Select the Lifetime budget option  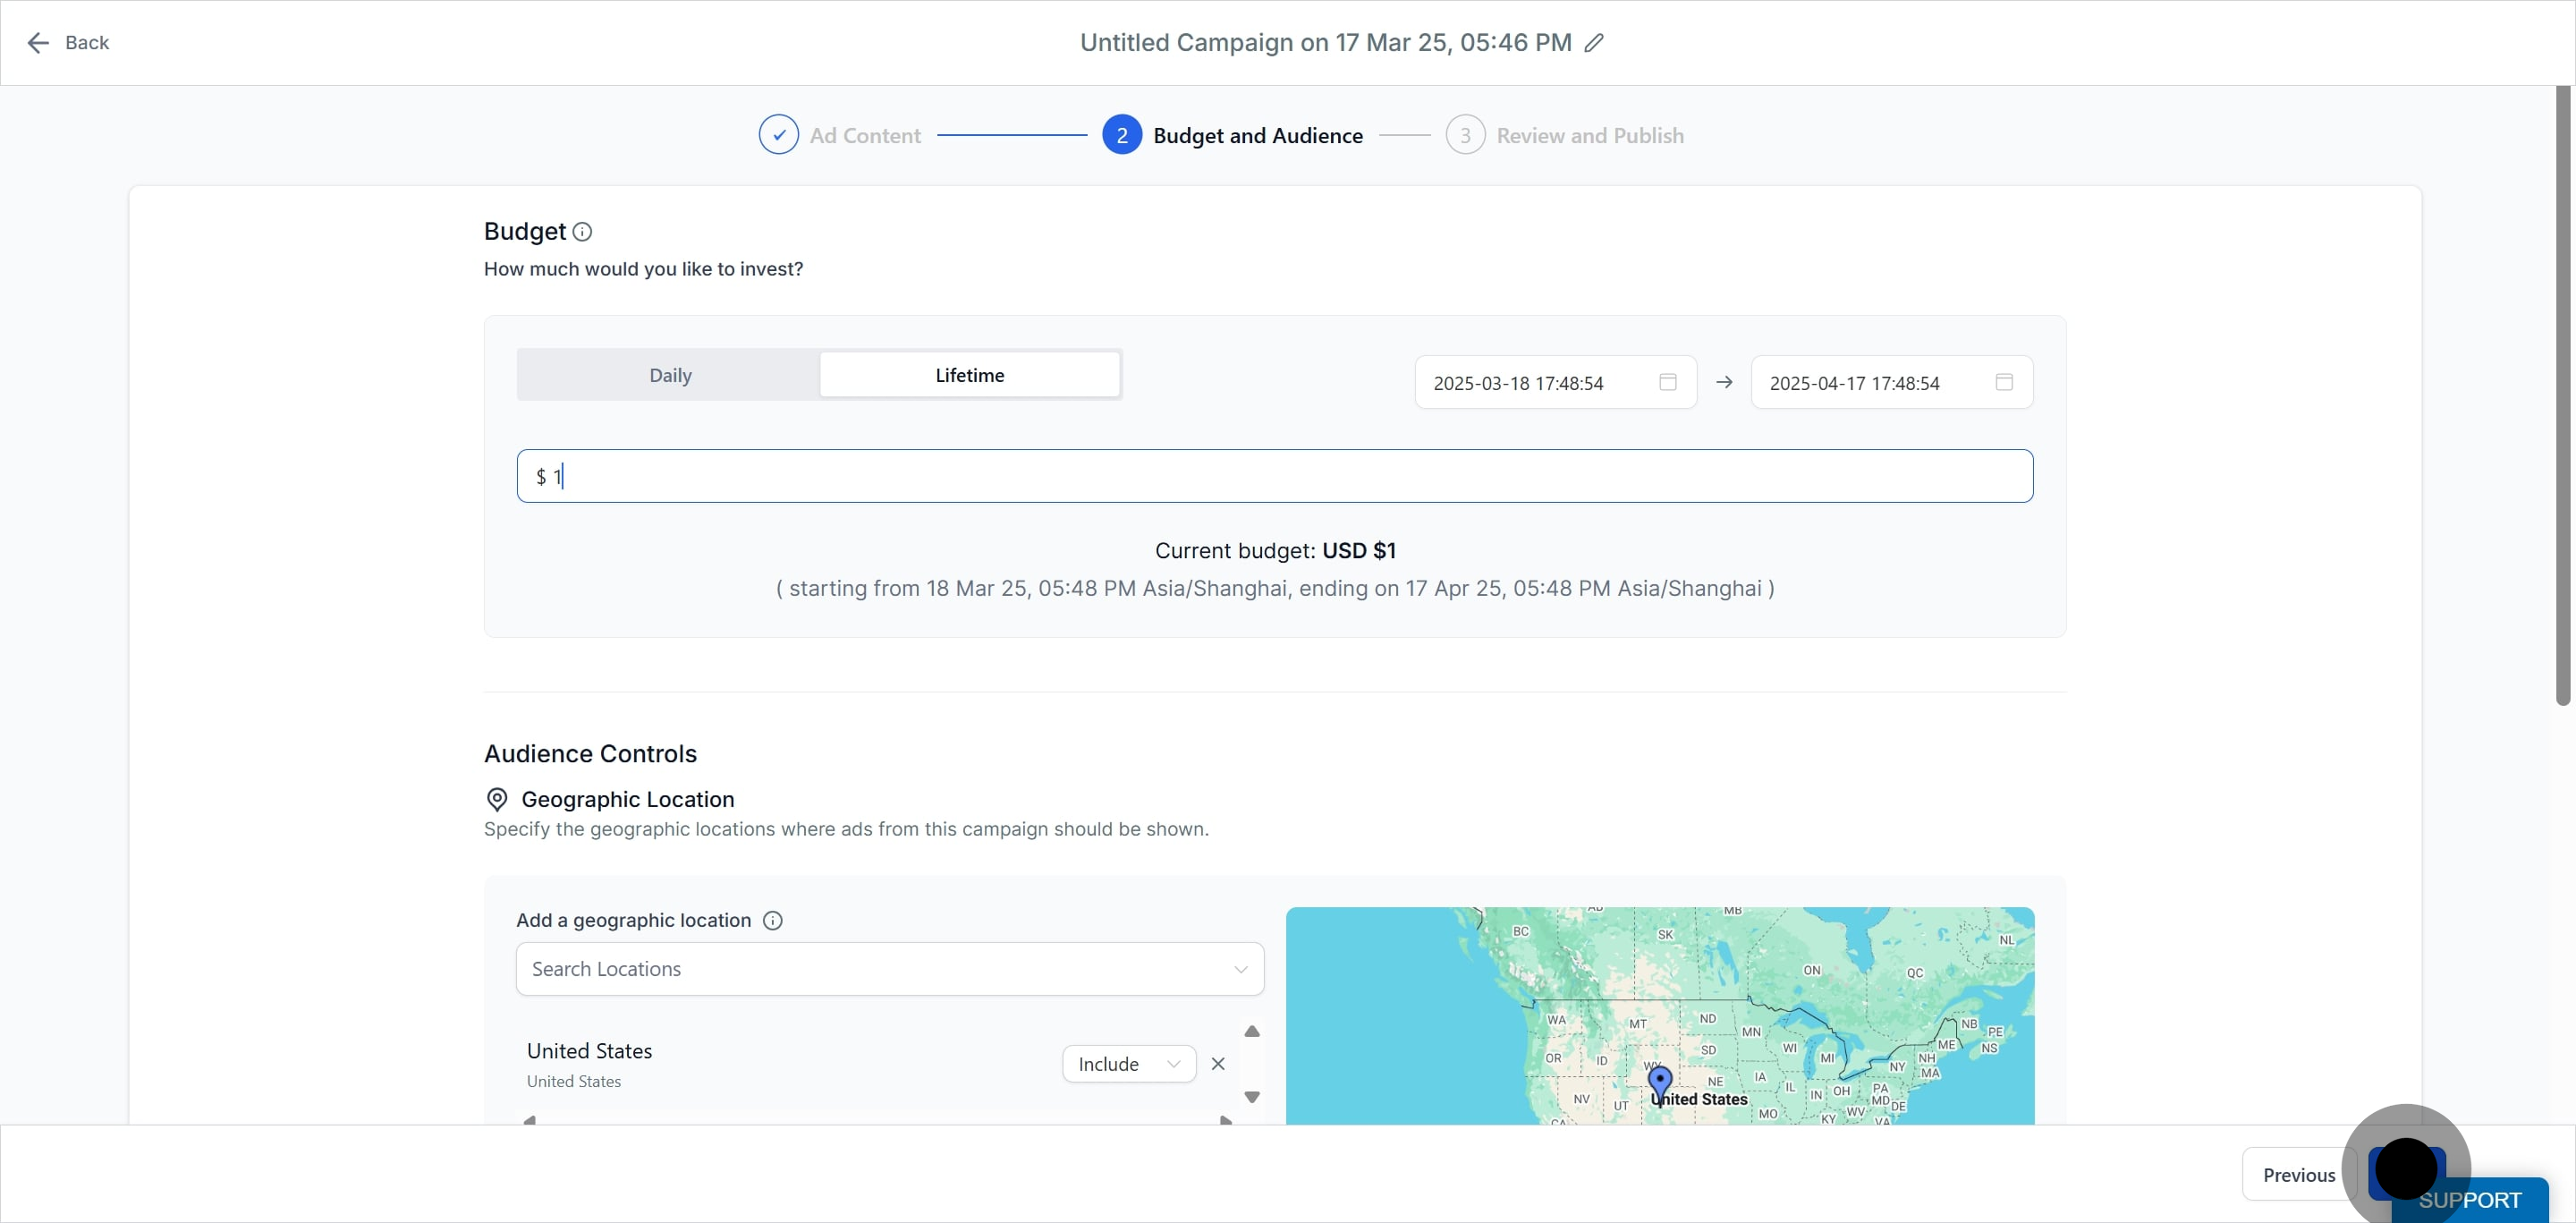coord(969,375)
